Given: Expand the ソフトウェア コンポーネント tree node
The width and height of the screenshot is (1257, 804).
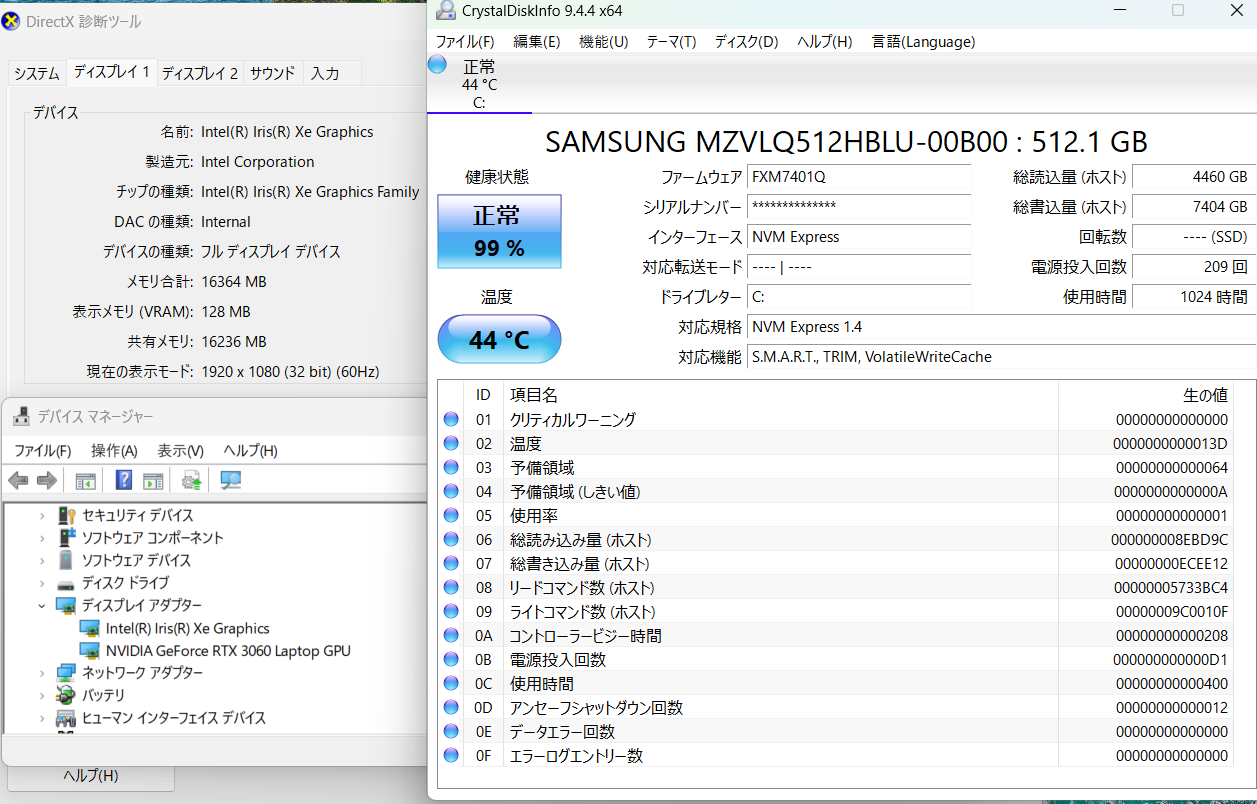Looking at the screenshot, I should (42, 538).
